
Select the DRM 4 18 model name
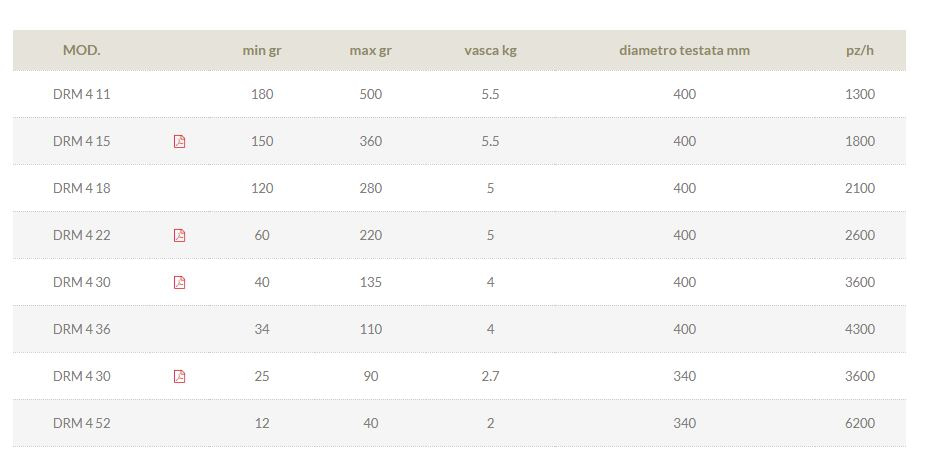click(x=82, y=188)
